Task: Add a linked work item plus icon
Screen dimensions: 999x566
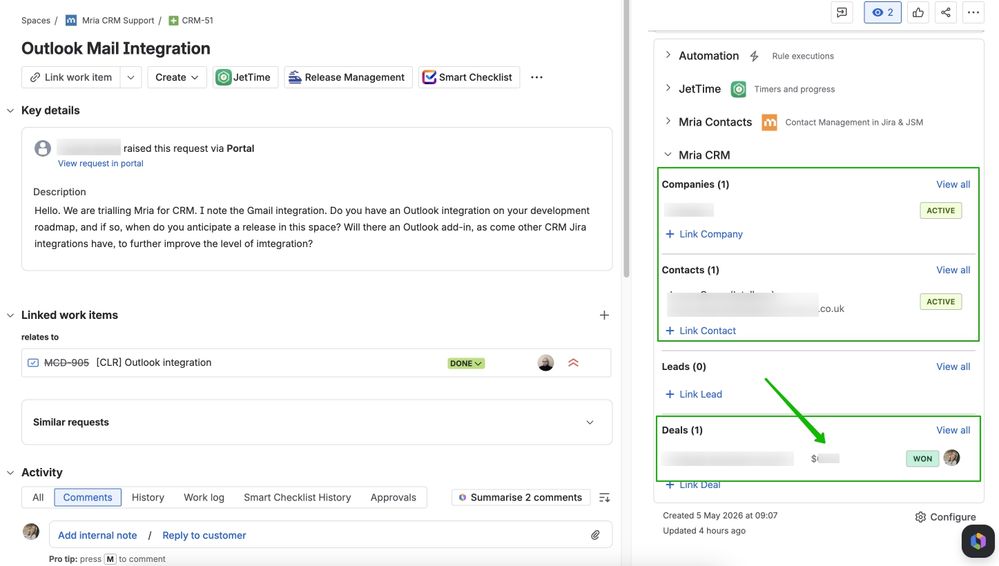Action: (604, 315)
